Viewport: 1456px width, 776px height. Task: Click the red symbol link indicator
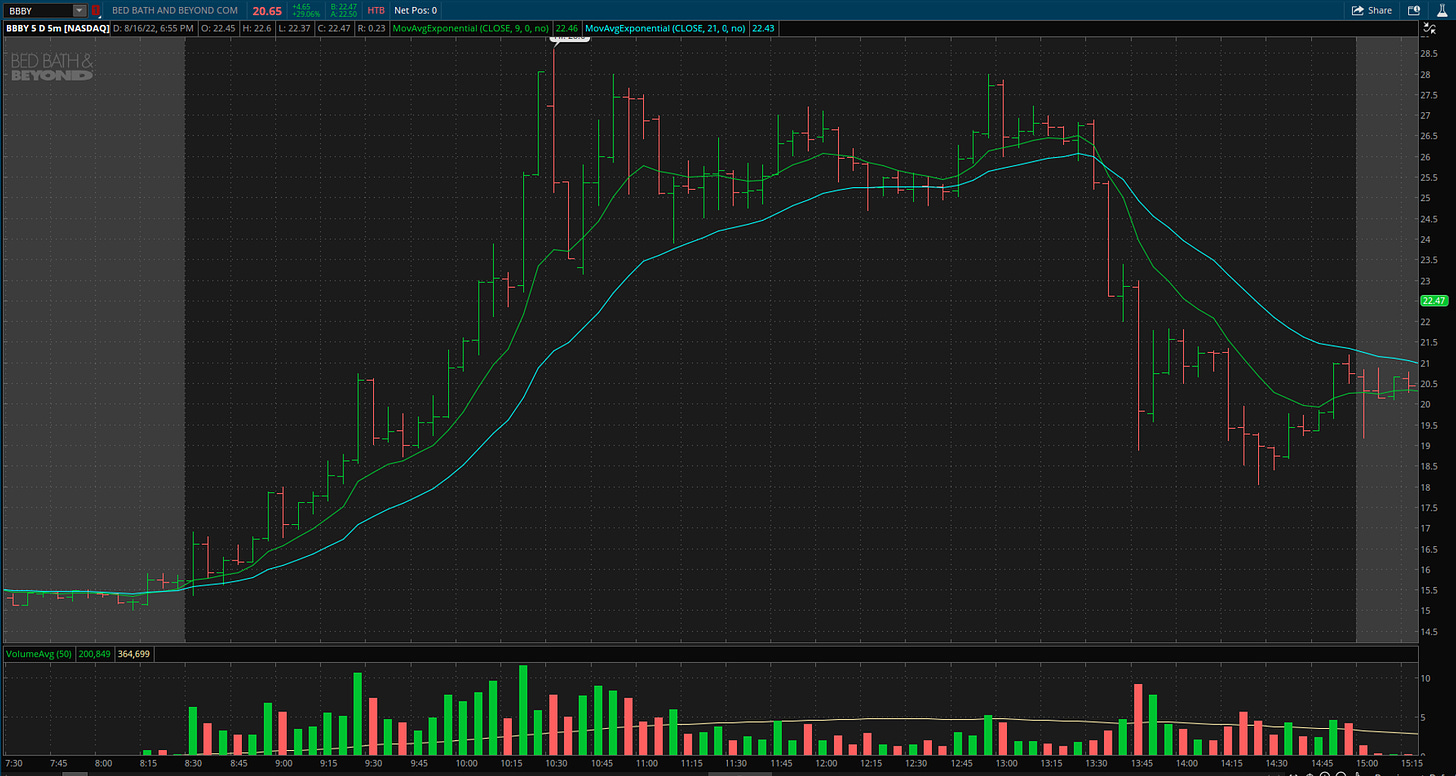pyautogui.click(x=95, y=10)
